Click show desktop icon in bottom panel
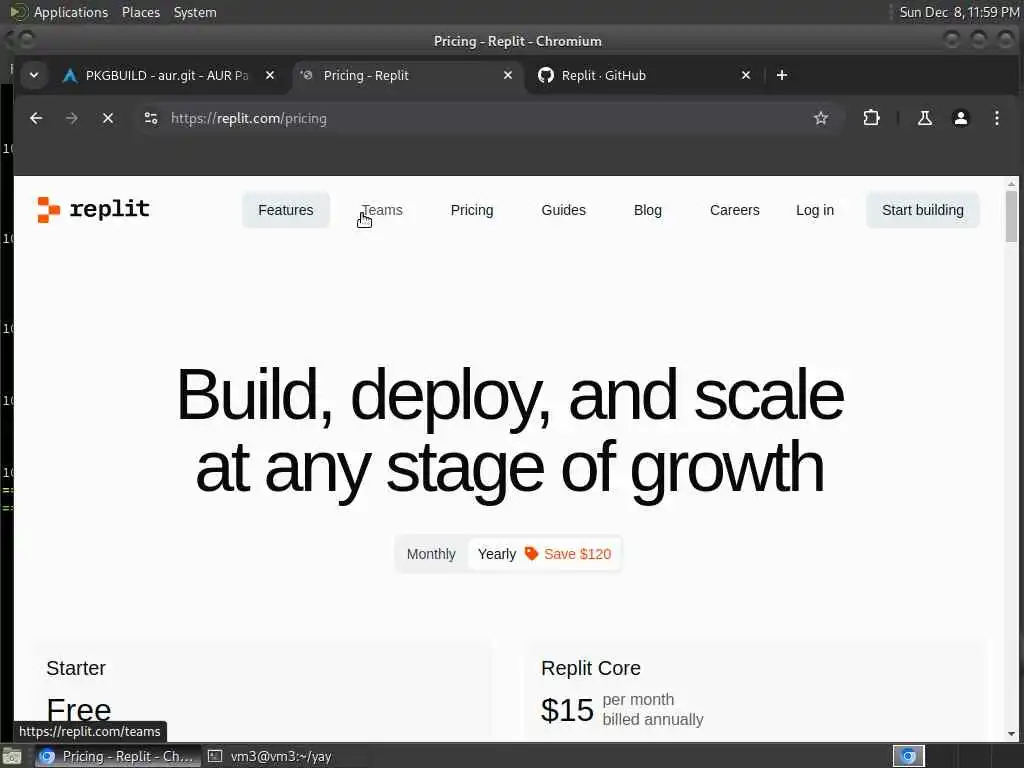This screenshot has height=768, width=1024. [12, 756]
